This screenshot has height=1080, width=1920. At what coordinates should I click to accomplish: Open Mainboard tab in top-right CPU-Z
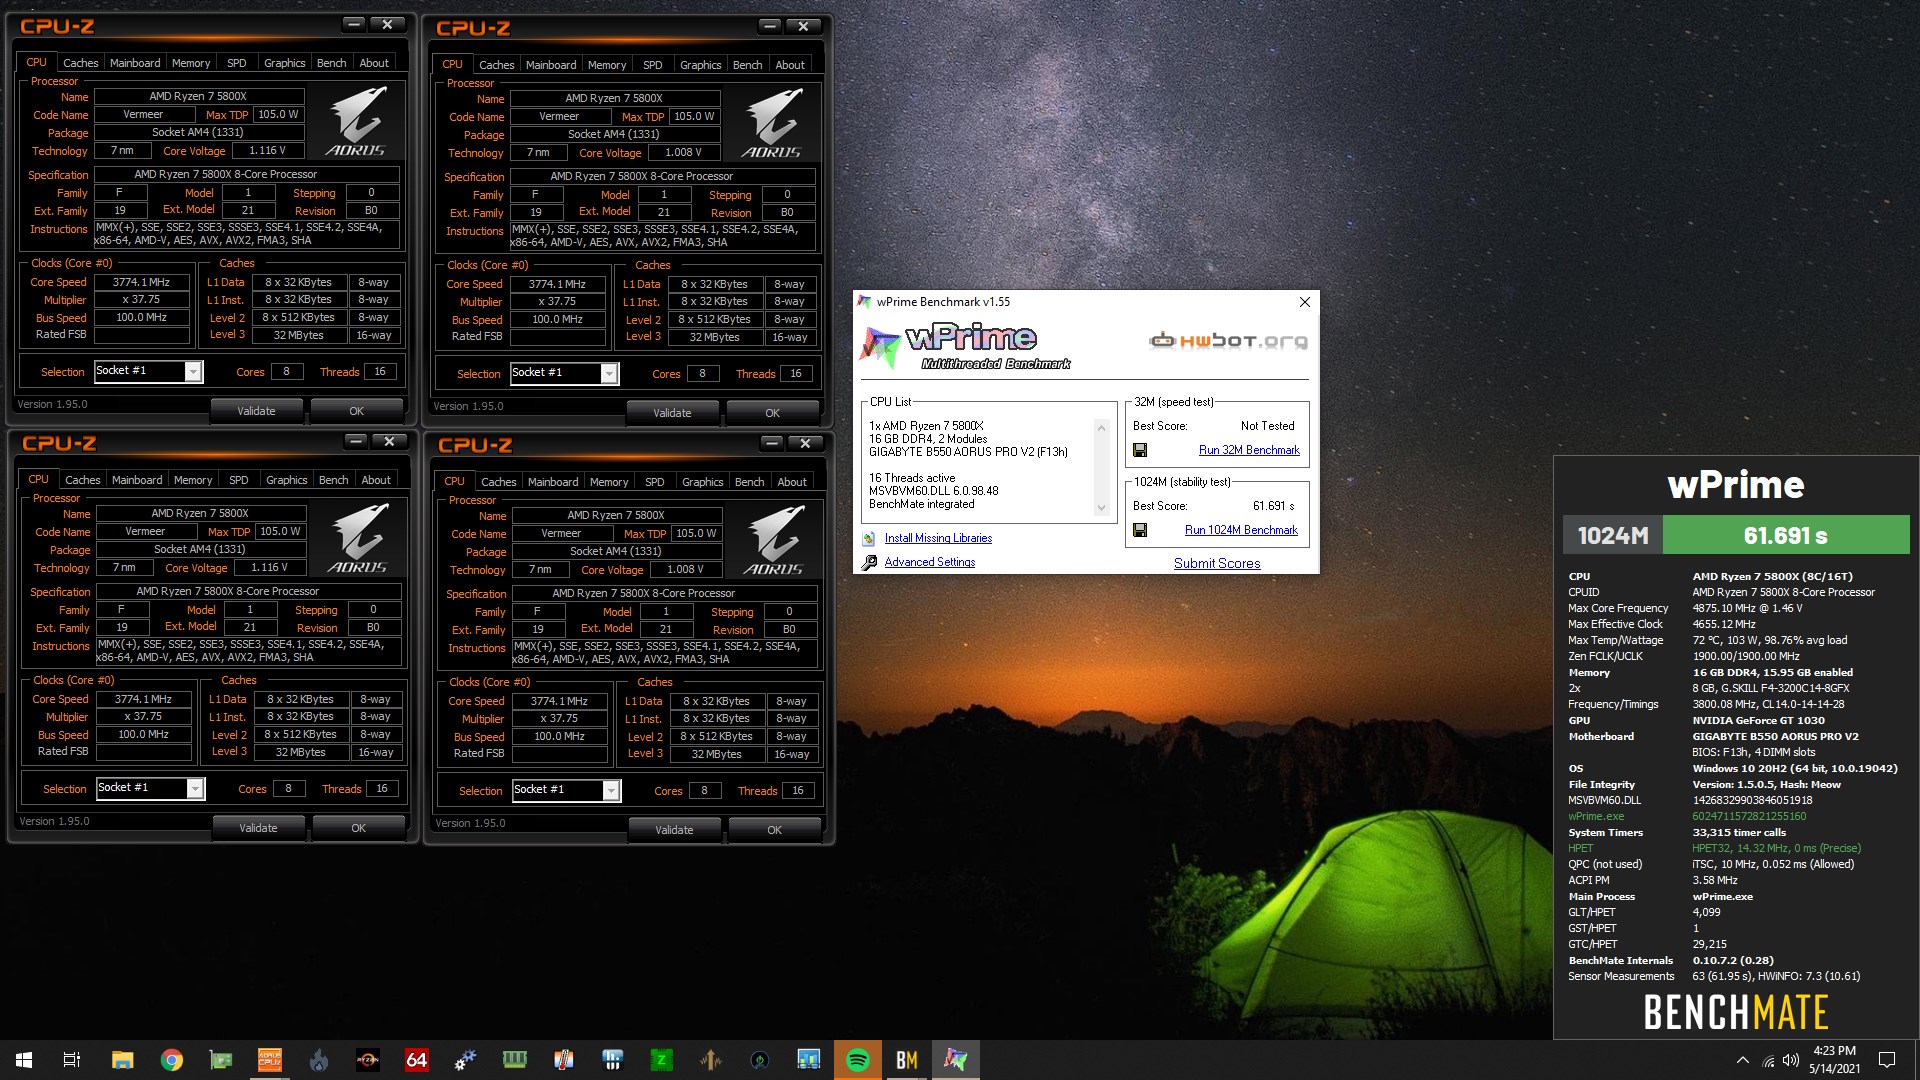pyautogui.click(x=551, y=65)
